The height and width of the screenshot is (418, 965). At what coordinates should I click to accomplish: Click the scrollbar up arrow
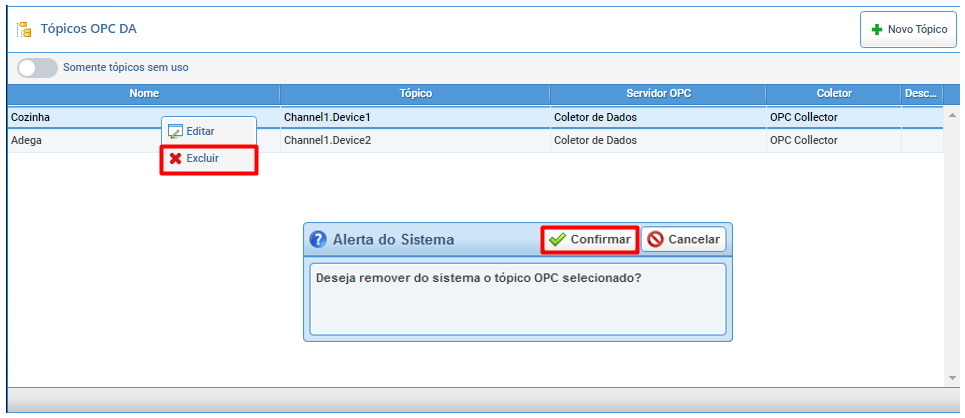[952, 115]
